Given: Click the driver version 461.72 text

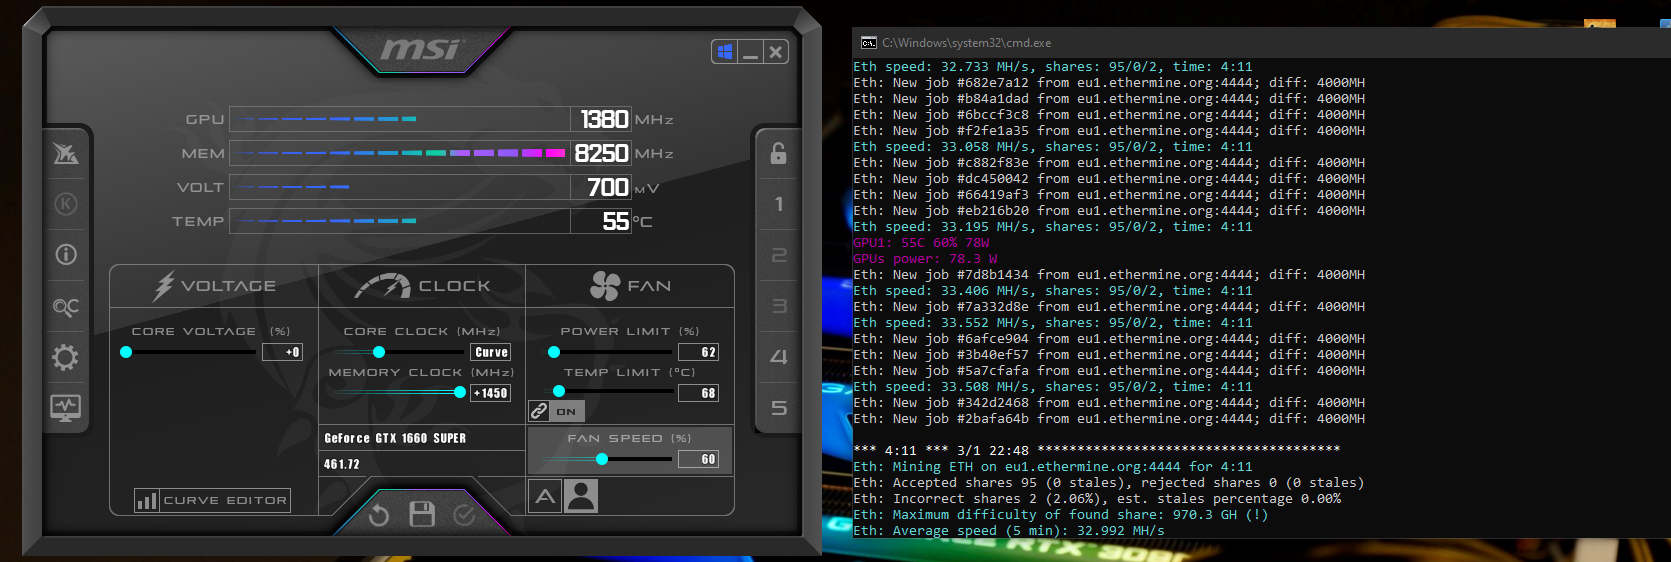Looking at the screenshot, I should point(341,464).
